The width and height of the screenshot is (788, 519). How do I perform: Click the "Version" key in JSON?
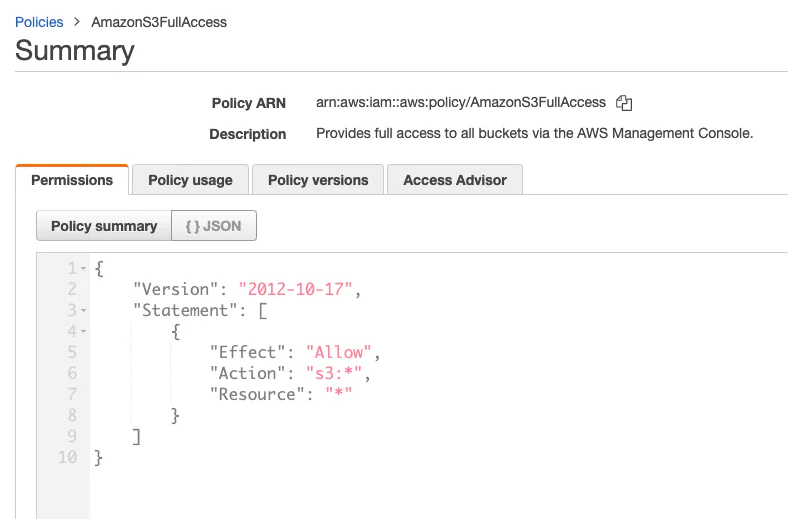(175, 289)
